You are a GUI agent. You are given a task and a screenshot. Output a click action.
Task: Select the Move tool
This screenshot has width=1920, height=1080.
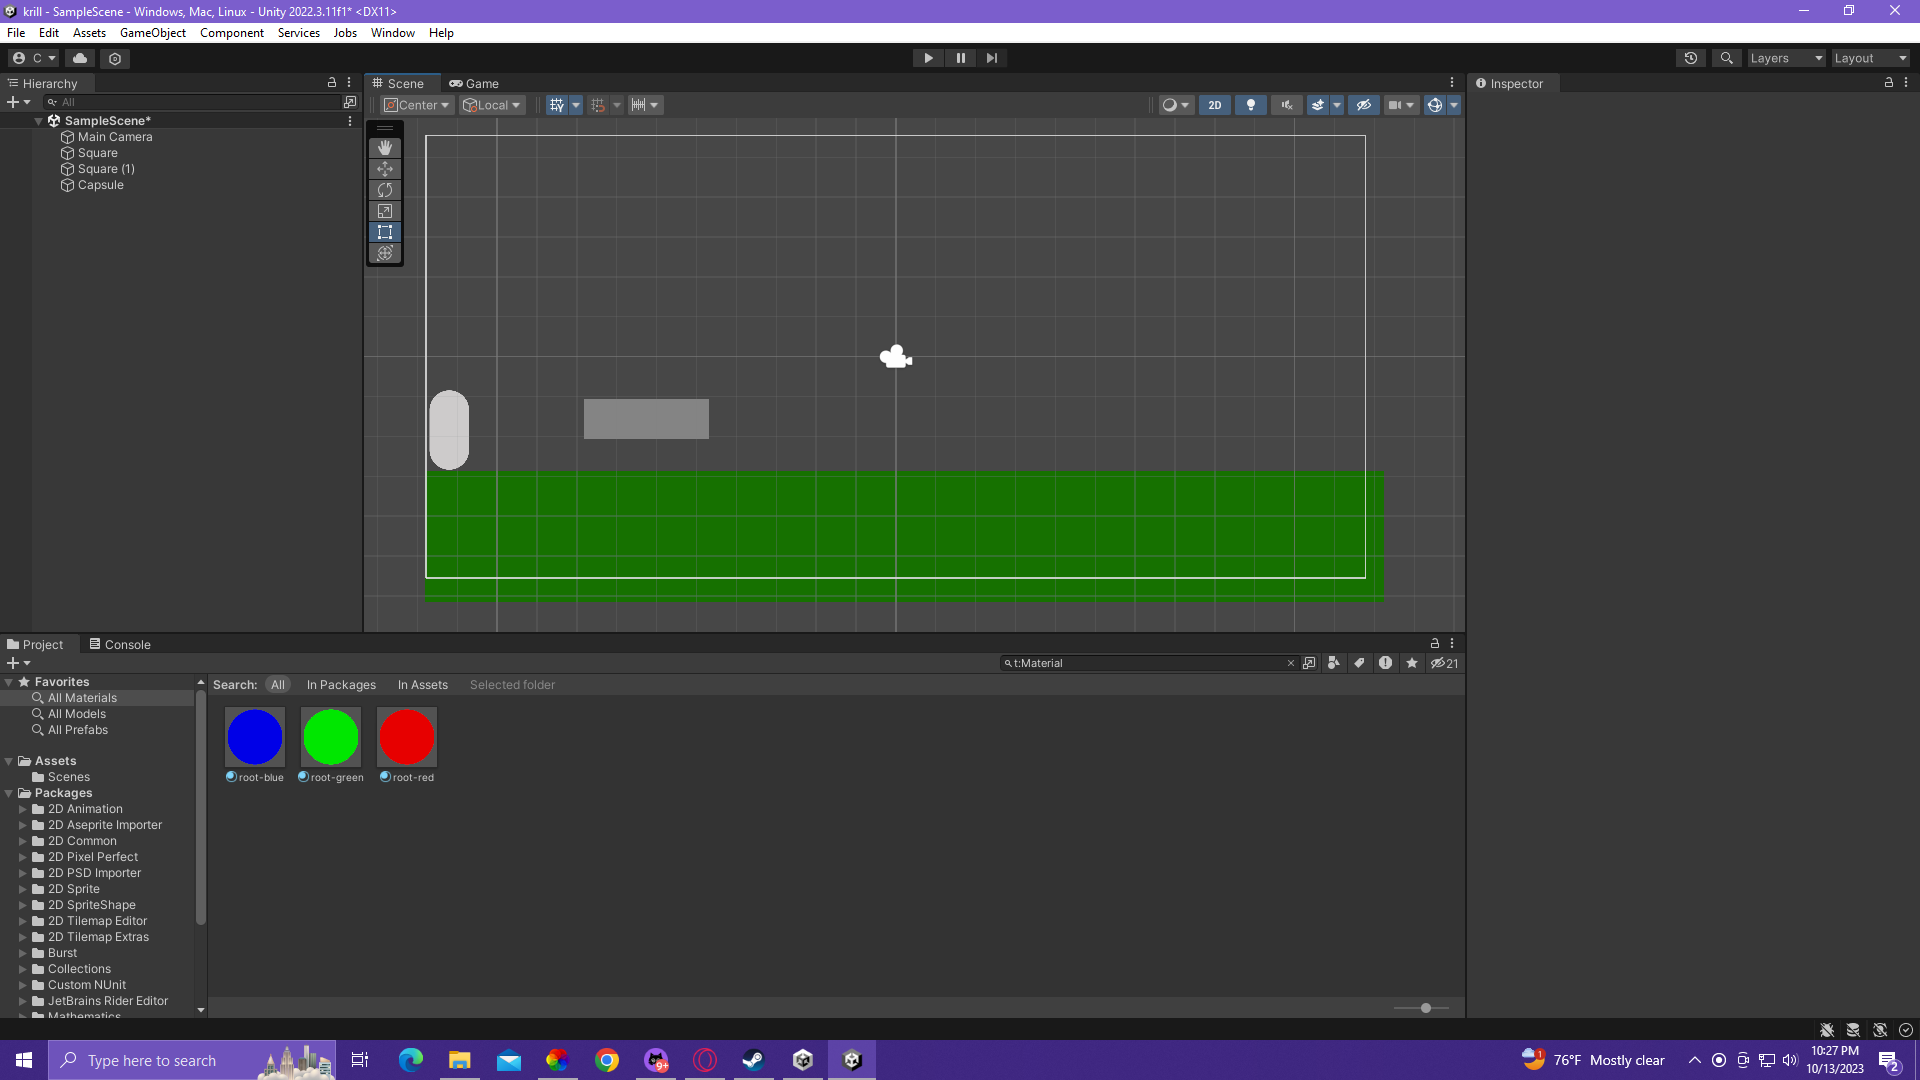tap(385, 169)
